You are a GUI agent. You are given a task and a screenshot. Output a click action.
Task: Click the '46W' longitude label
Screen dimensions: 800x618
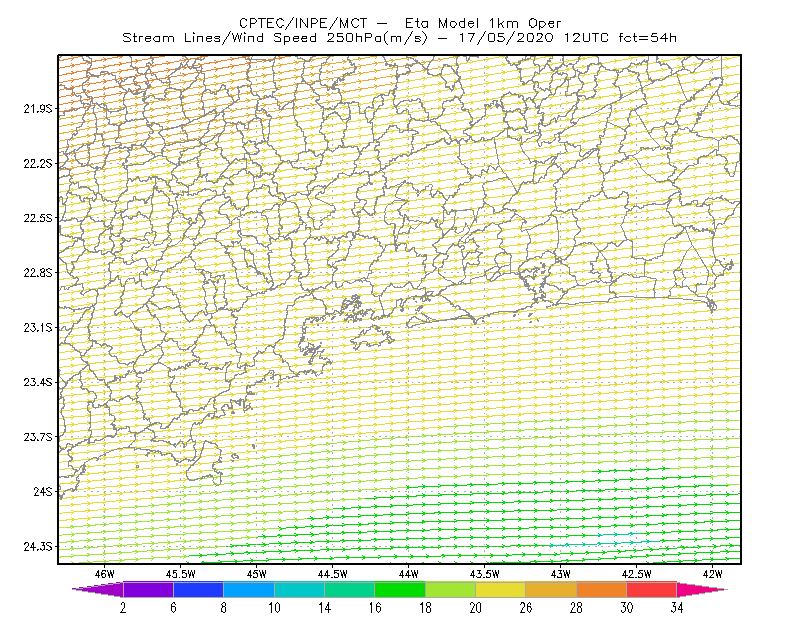[x=105, y=574]
